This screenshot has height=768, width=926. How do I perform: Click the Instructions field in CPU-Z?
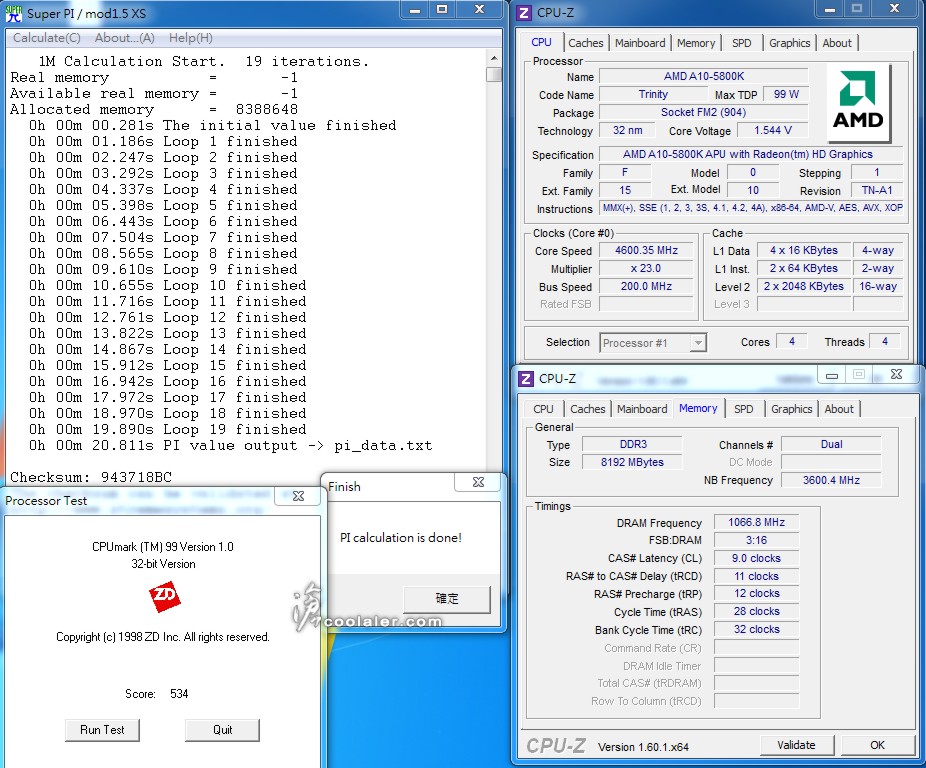tap(752, 208)
